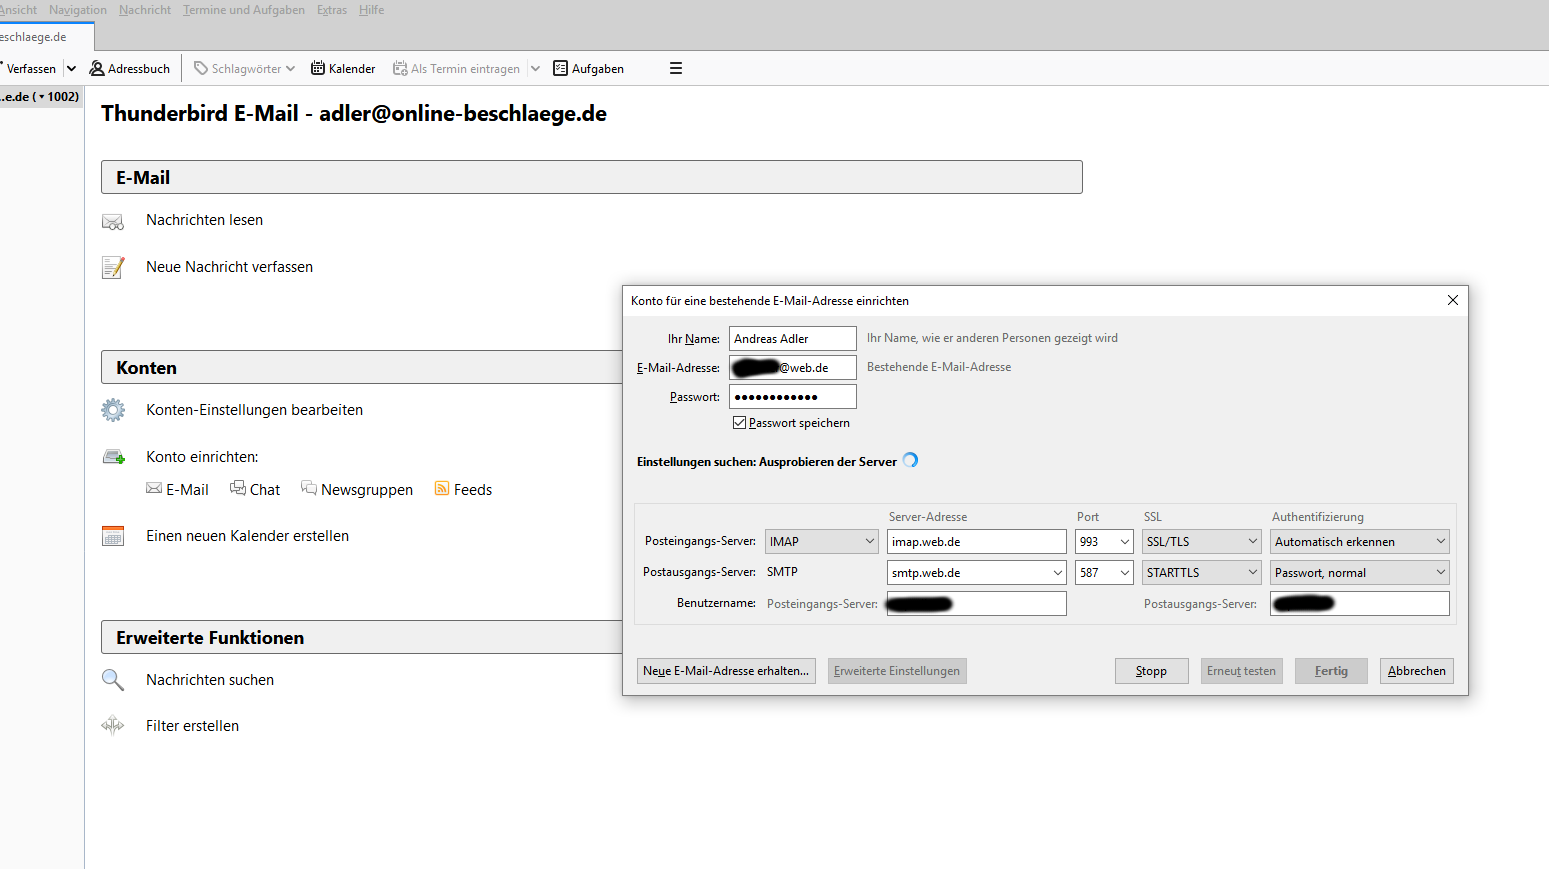Click the Nachrichten suchen link
Screen dimensions: 1549x869
click(210, 680)
